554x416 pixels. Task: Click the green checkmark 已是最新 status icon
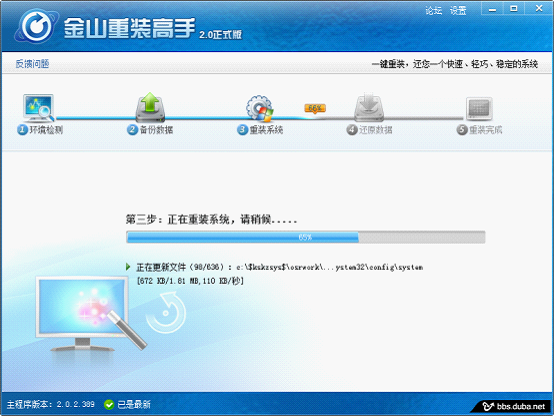click(x=109, y=405)
